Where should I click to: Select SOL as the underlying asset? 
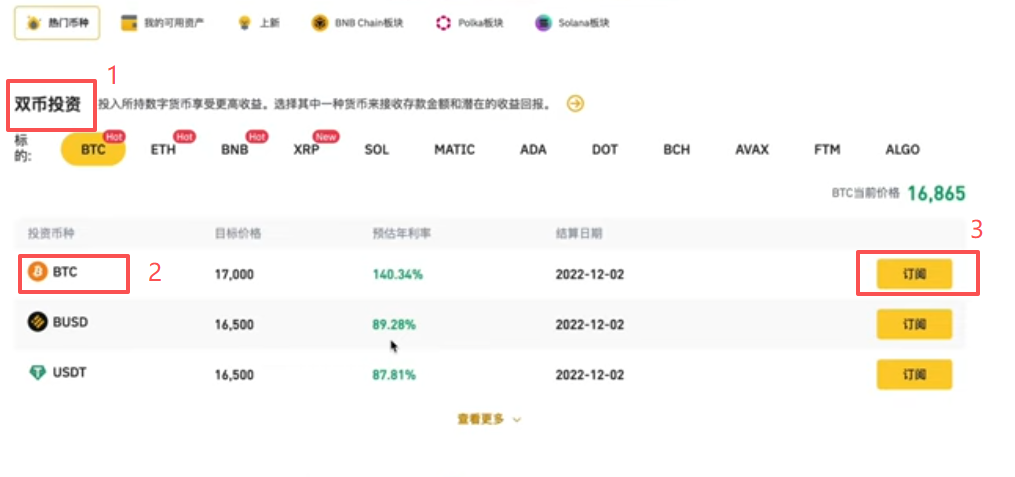coord(377,150)
